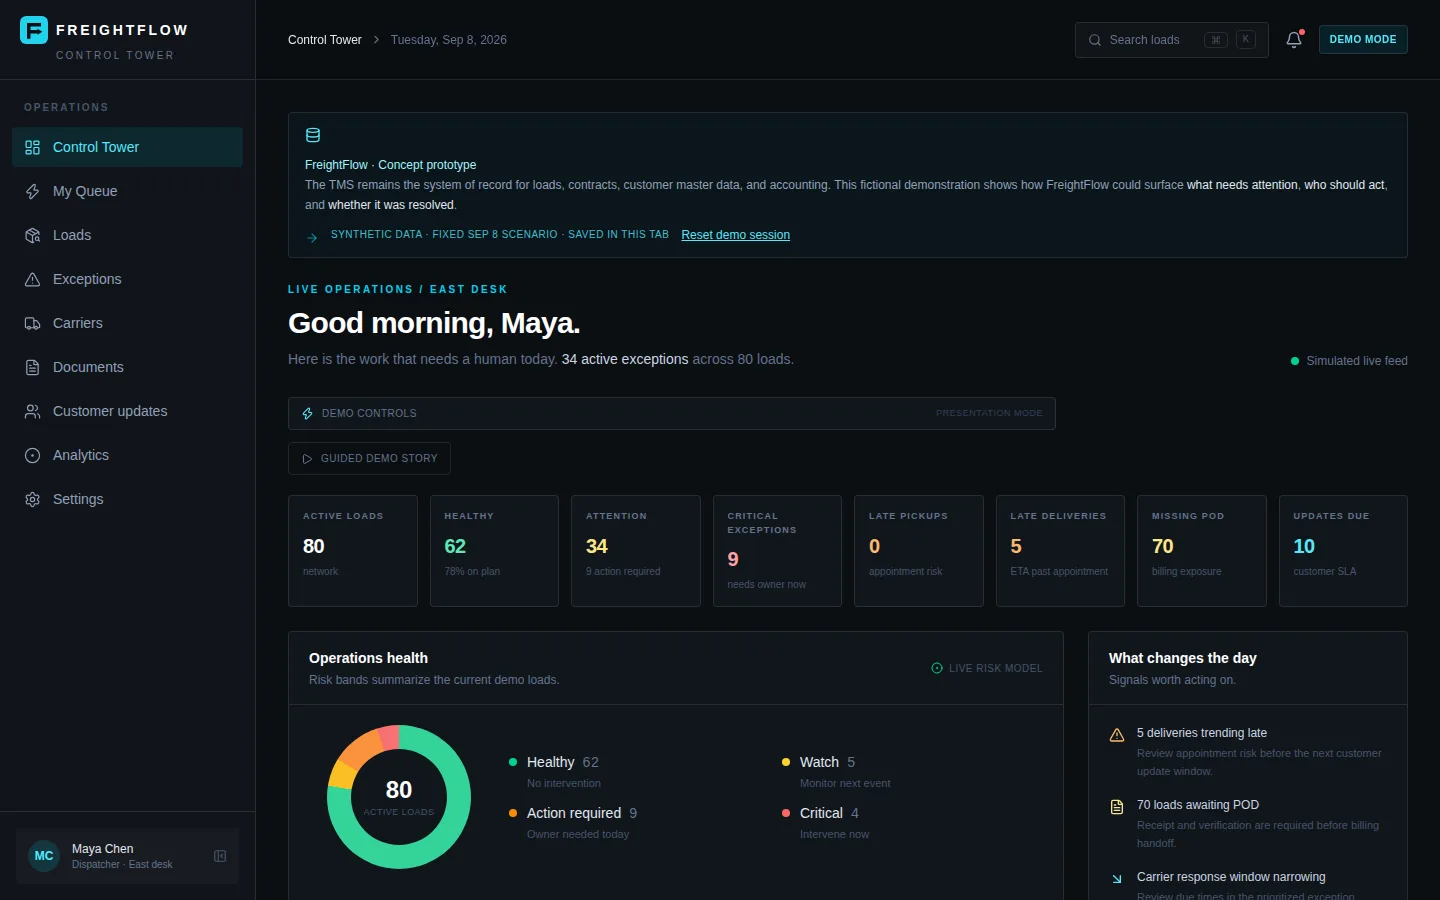
Task: Open My Queue page
Action: [127, 191]
